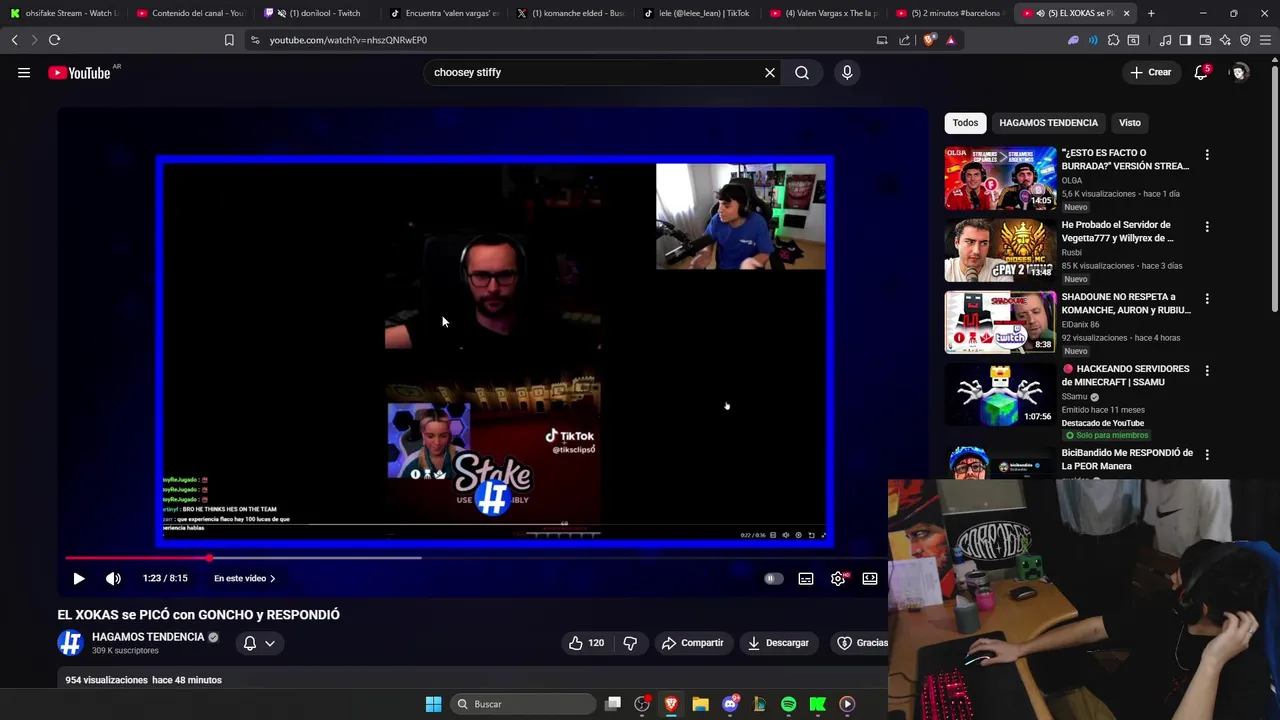Open the account avatar menu
Screen dimensions: 1280x720
[1240, 72]
